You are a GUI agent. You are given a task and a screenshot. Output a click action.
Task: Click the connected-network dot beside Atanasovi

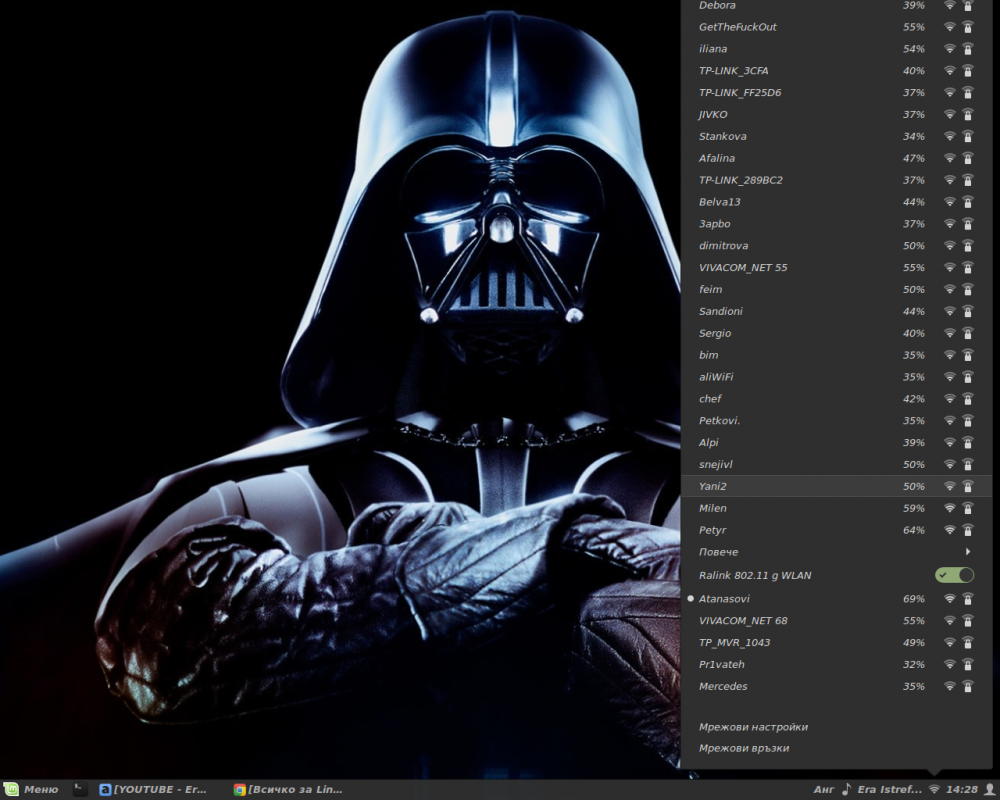690,598
